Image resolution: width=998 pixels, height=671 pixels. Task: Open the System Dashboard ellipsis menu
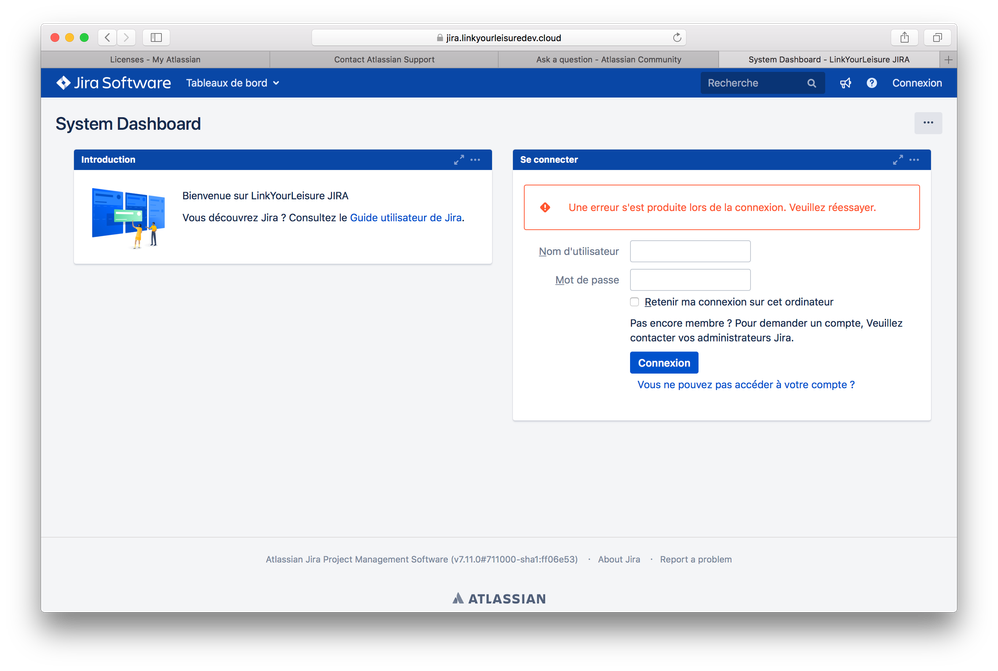928,123
